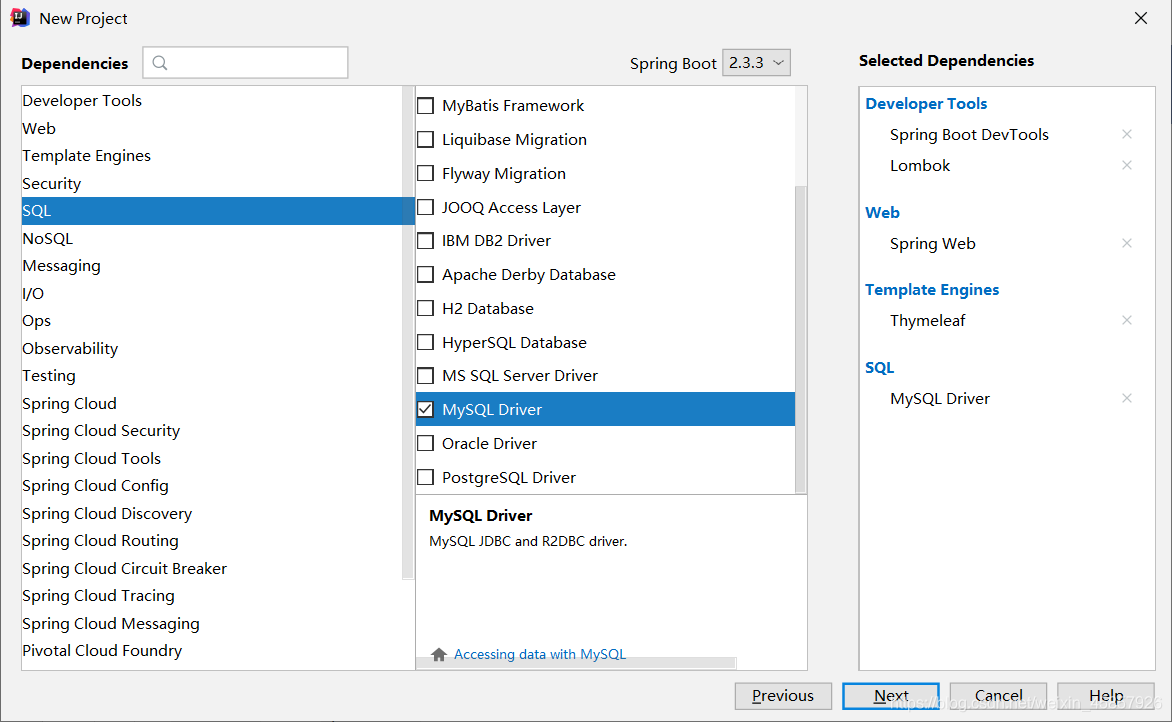Screen dimensions: 1172x722
Task: Check the Apache Derby Database checkbox
Action: click(425, 274)
